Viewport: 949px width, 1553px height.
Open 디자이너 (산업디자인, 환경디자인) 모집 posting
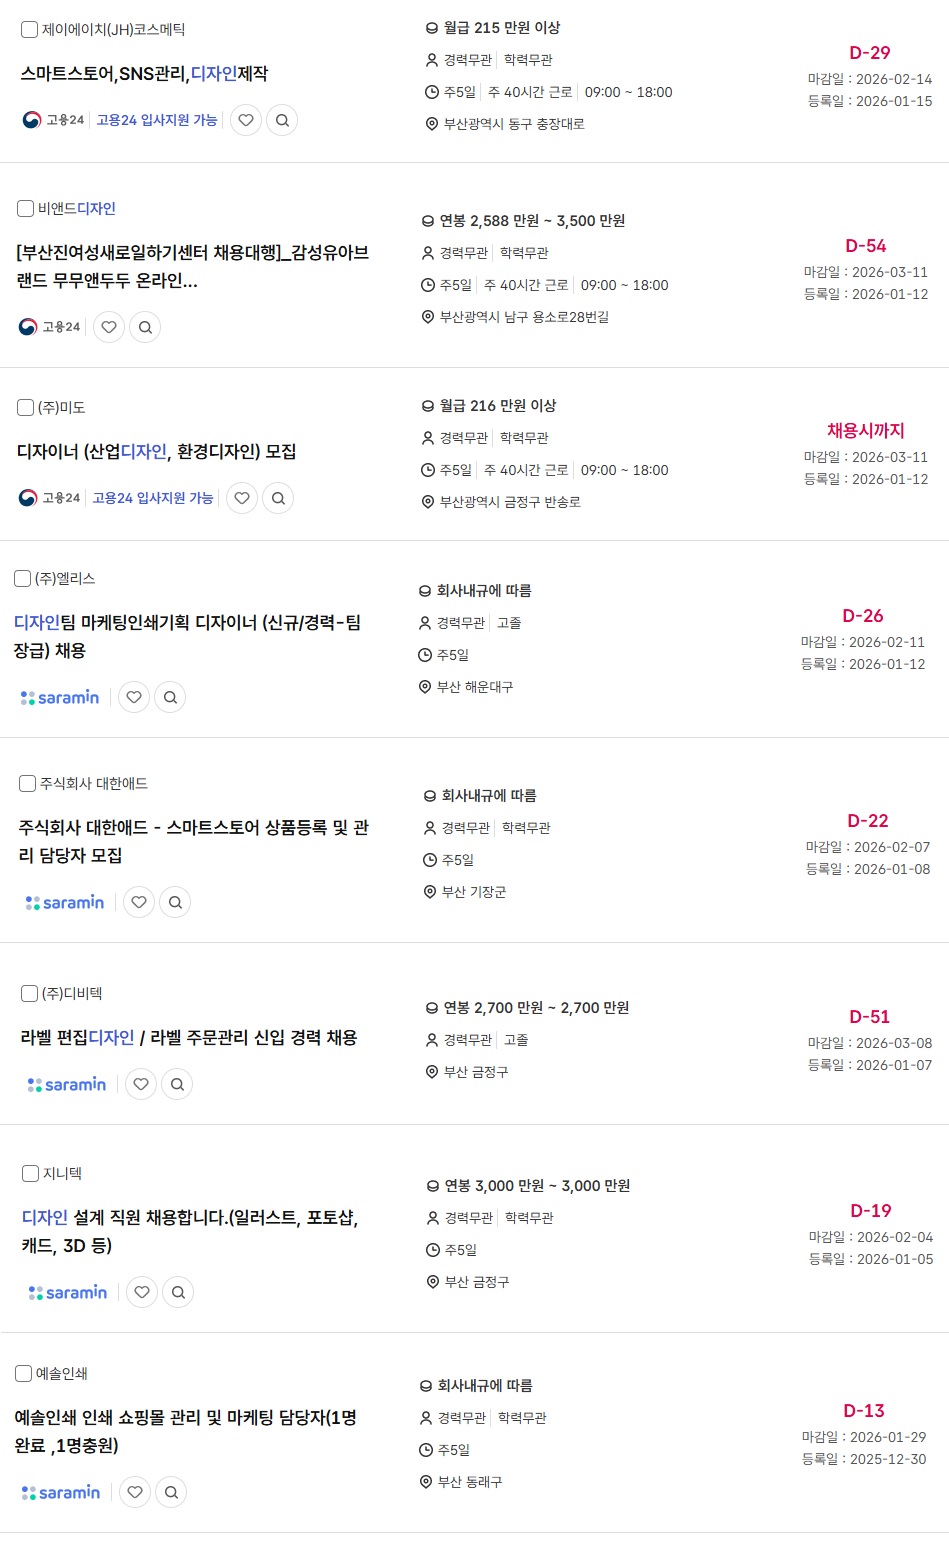click(157, 452)
